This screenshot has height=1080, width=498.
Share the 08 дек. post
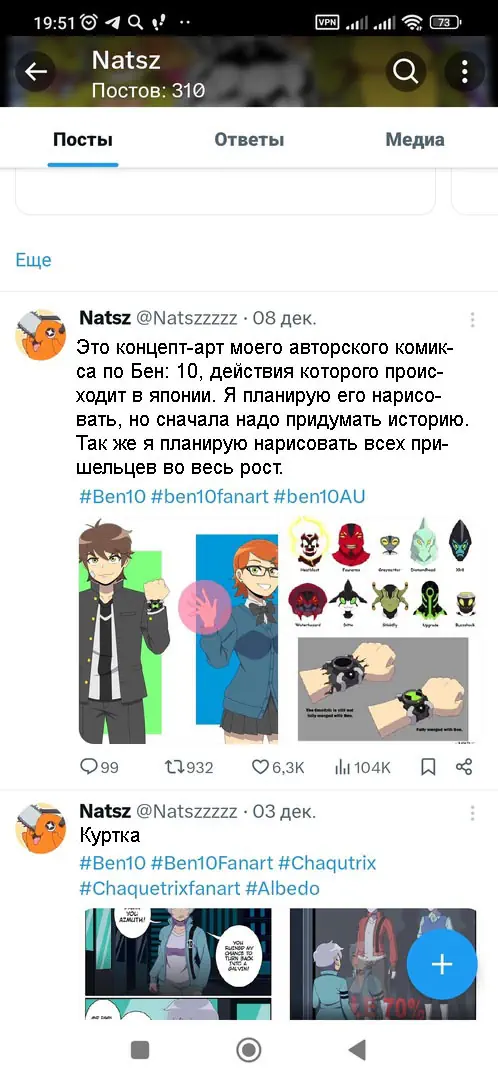[464, 767]
